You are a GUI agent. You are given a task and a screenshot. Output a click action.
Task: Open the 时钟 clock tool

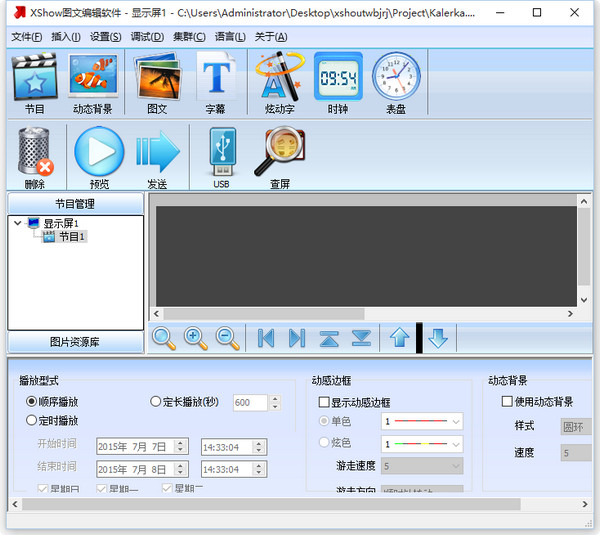coord(338,82)
